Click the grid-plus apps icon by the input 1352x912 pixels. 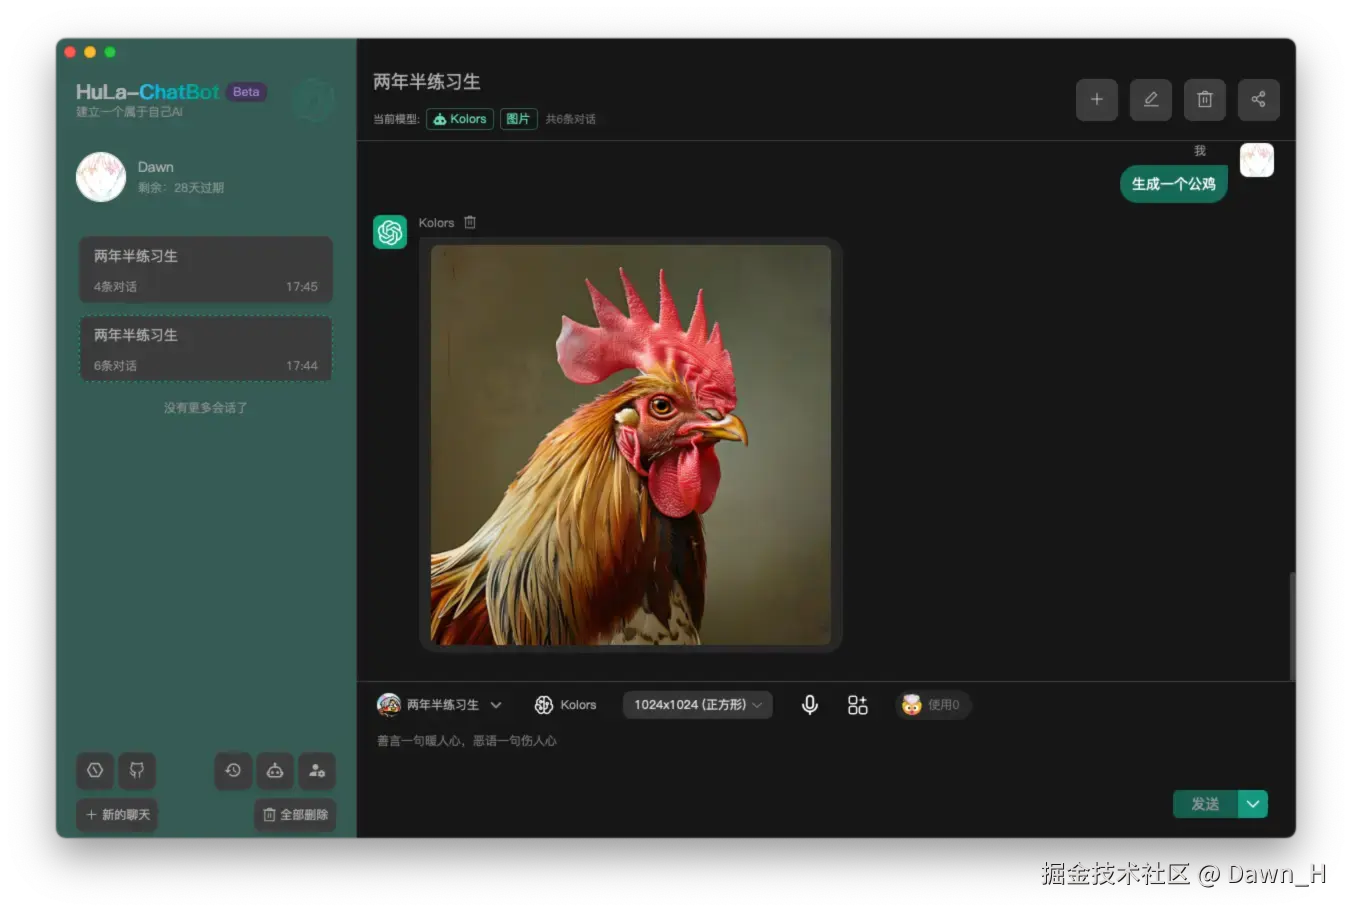coord(858,705)
